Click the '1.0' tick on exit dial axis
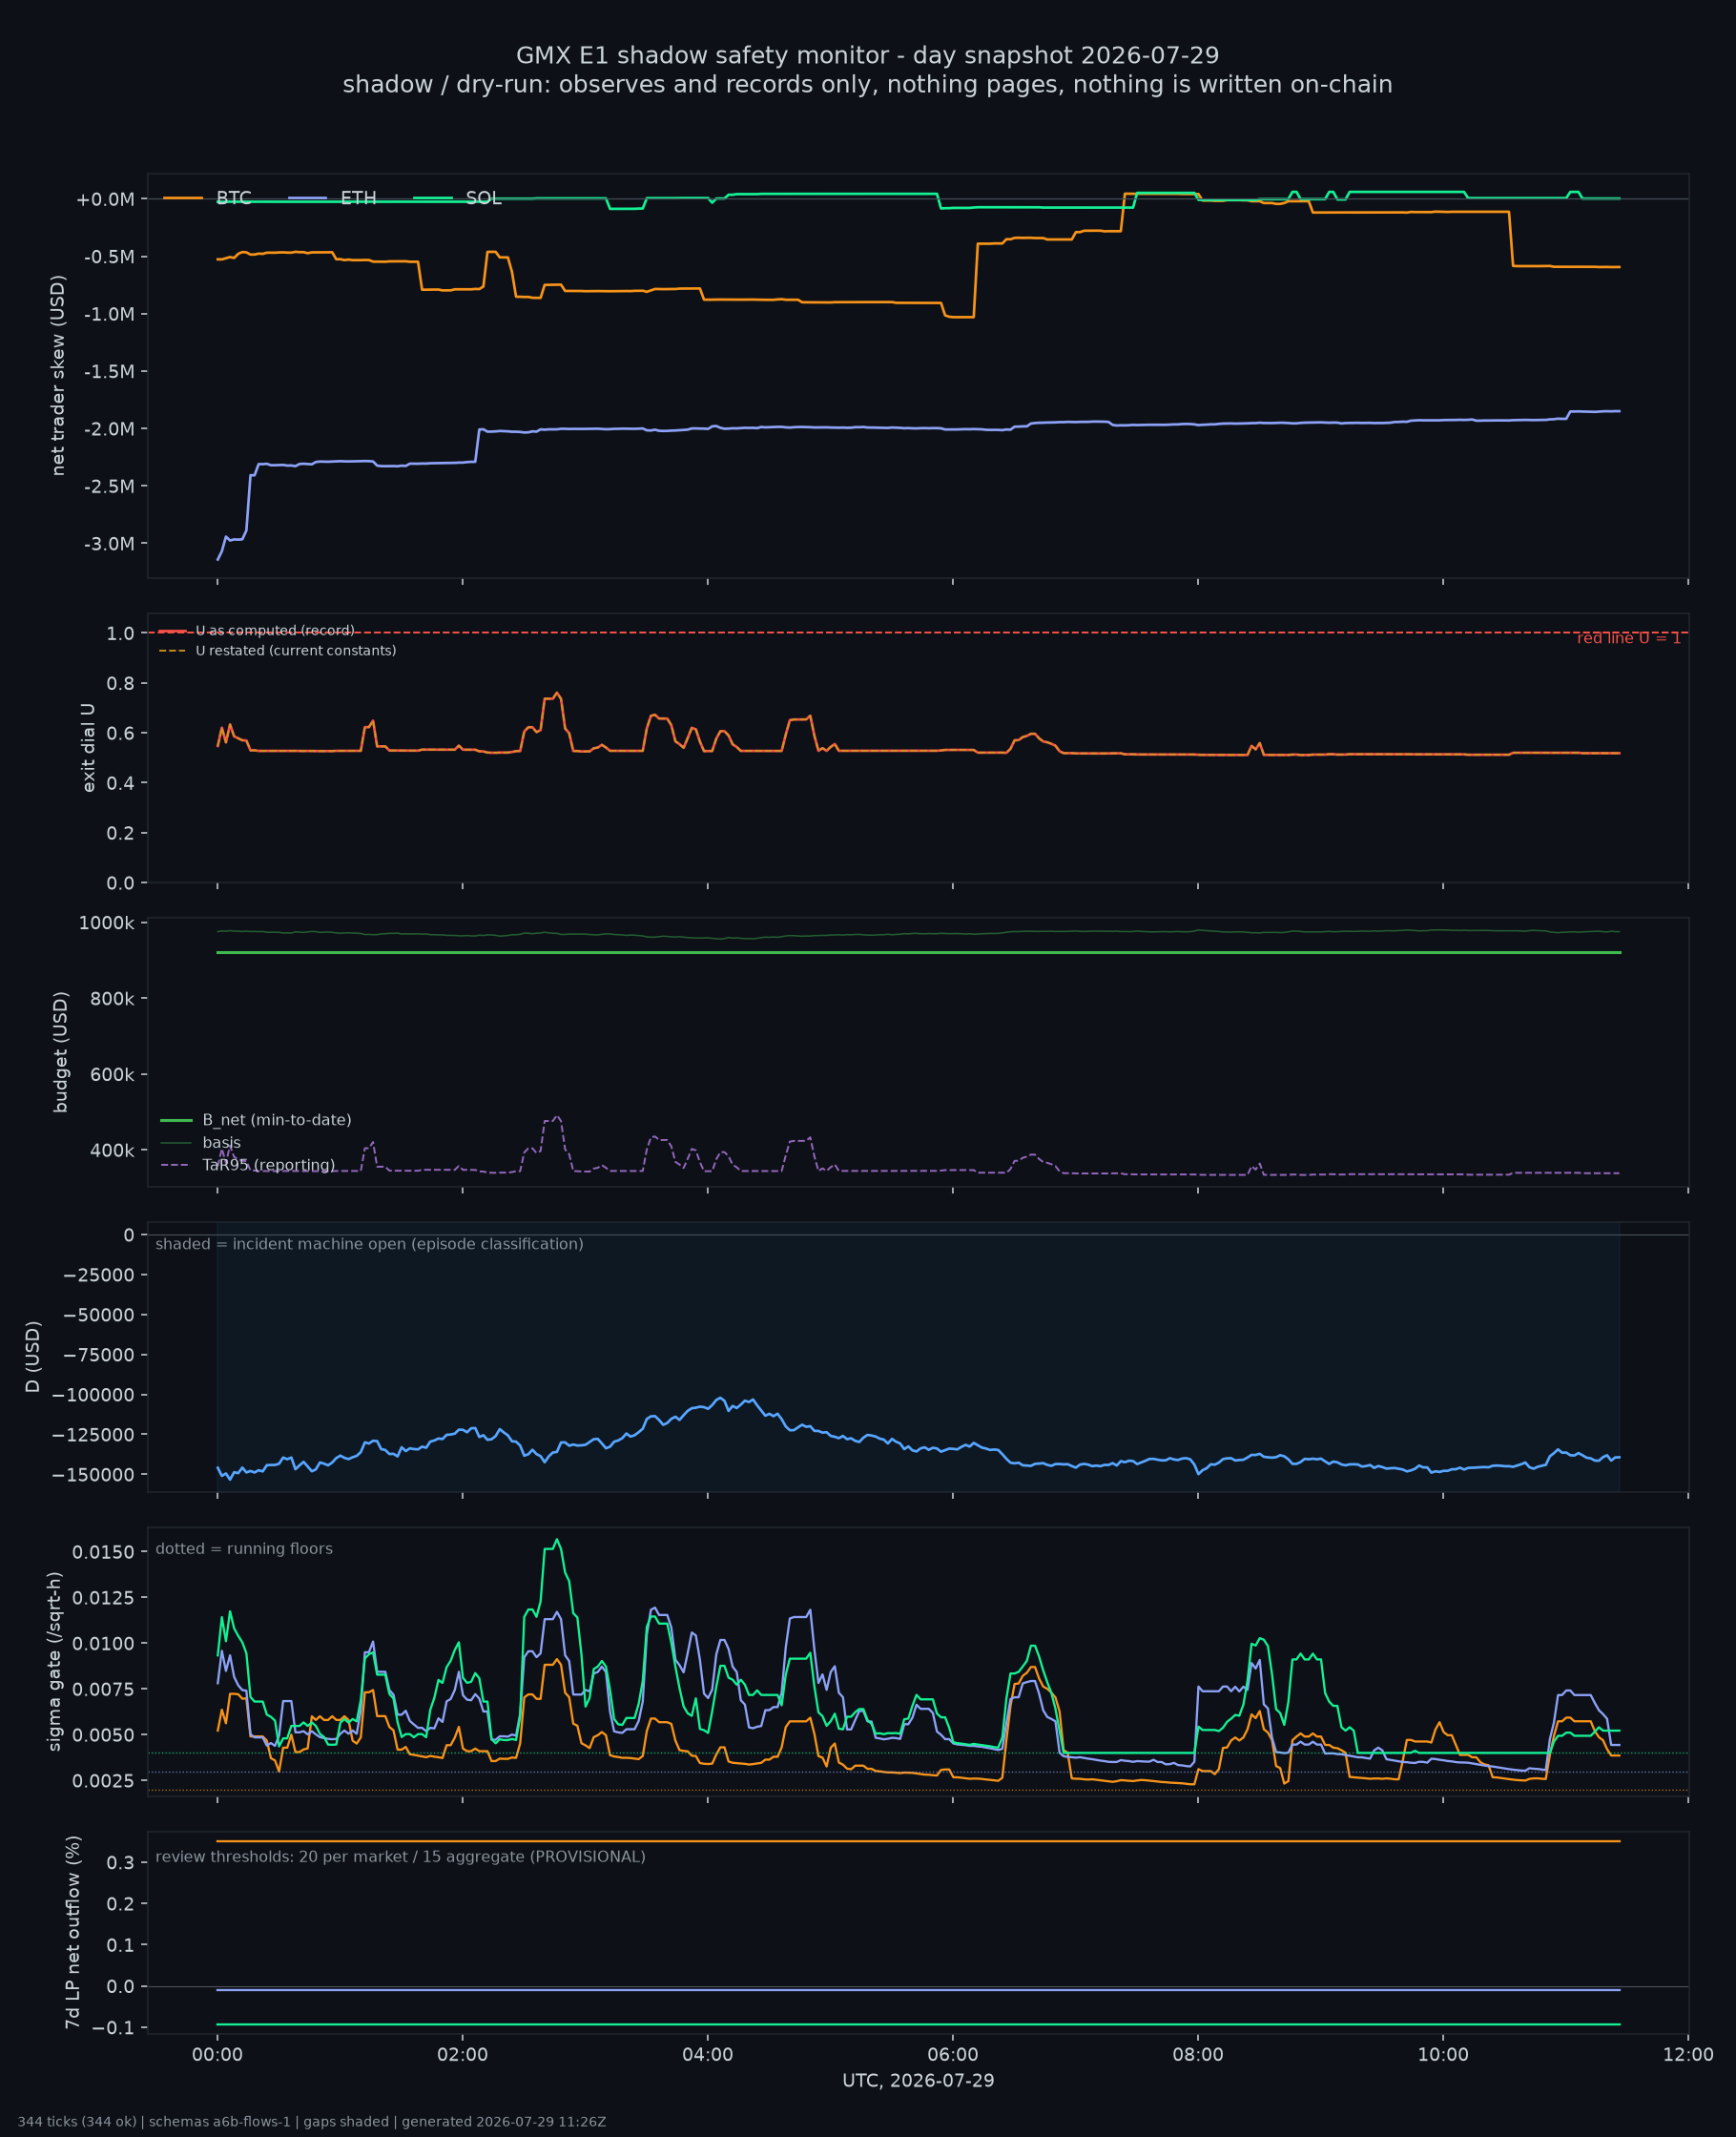 click(121, 633)
